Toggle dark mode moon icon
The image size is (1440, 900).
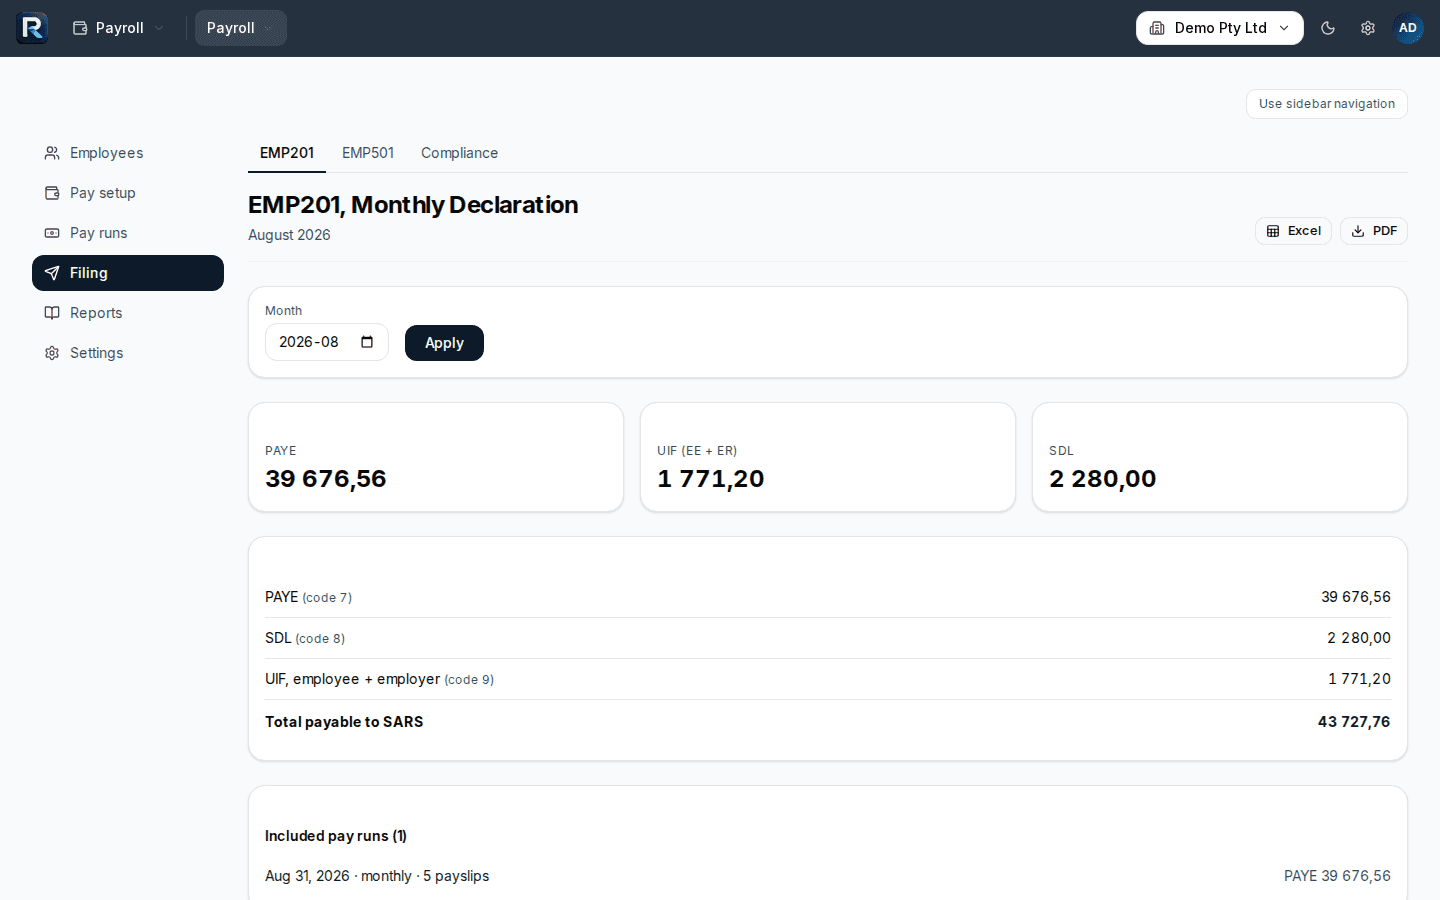[1328, 28]
